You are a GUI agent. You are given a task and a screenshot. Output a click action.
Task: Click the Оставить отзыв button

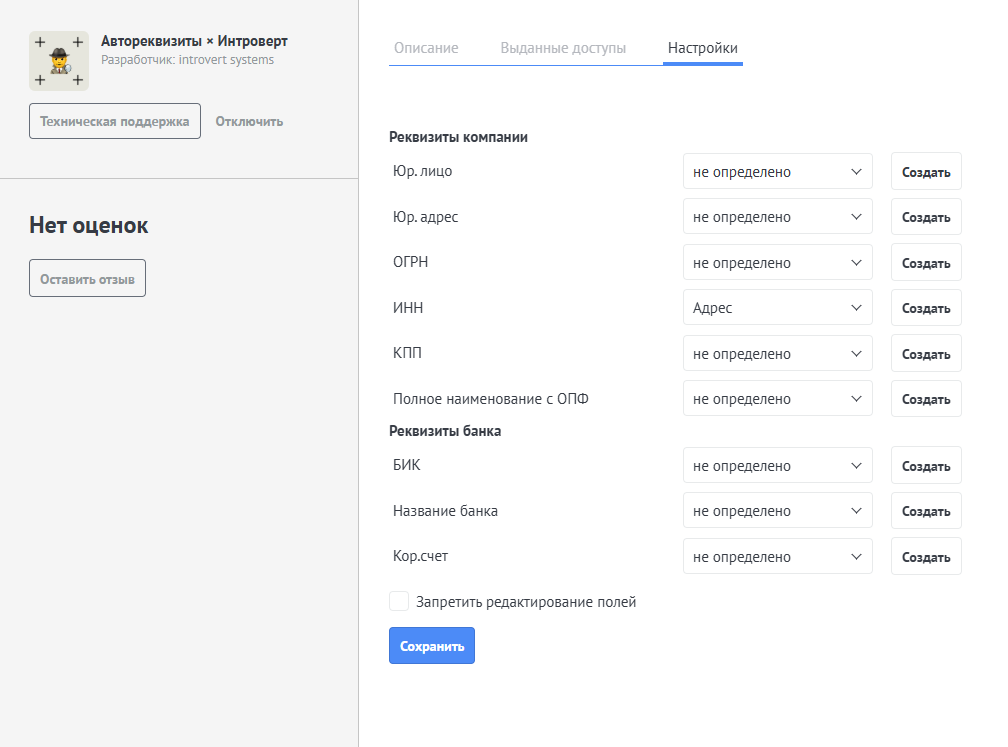pos(87,278)
